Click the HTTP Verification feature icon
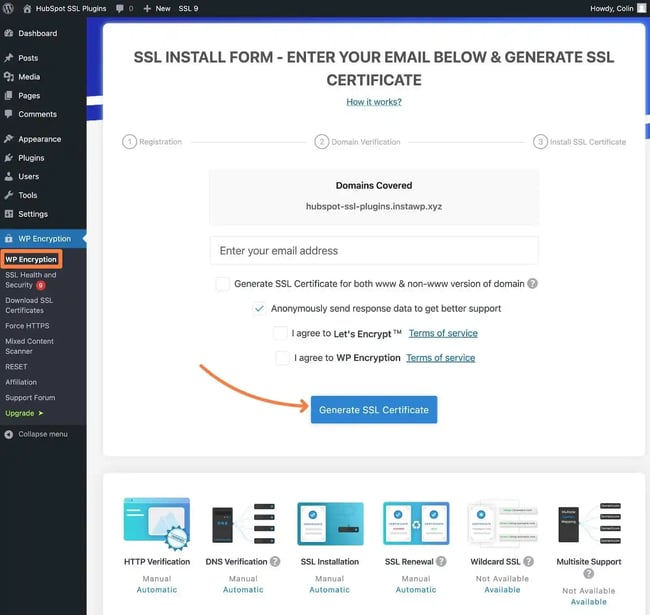 coord(155,522)
